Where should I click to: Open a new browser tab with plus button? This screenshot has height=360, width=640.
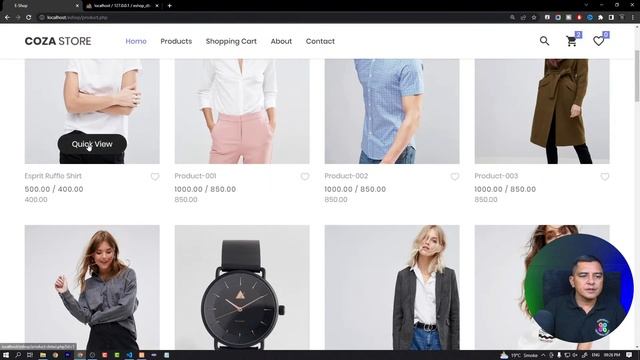169,6
